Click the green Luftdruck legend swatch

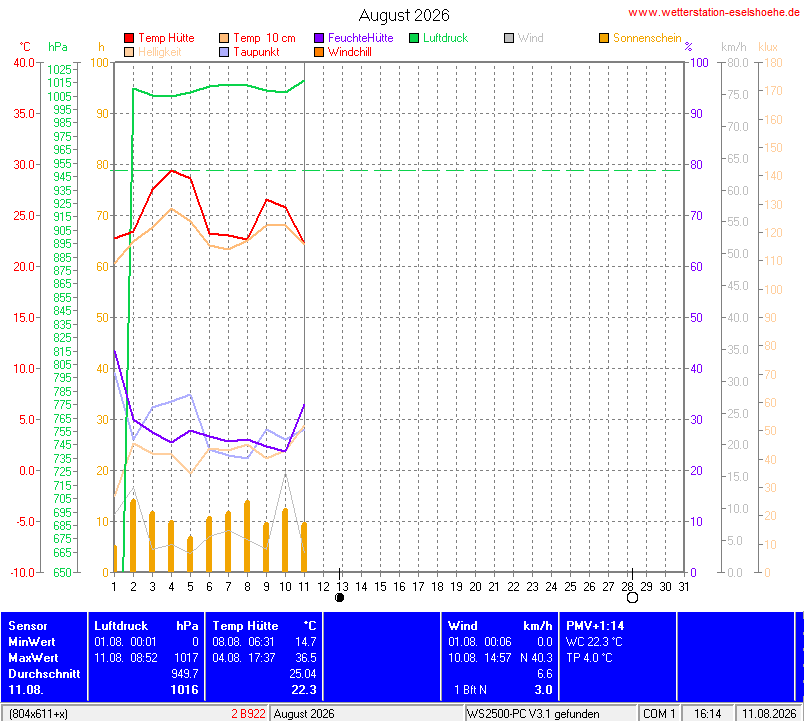pos(414,38)
